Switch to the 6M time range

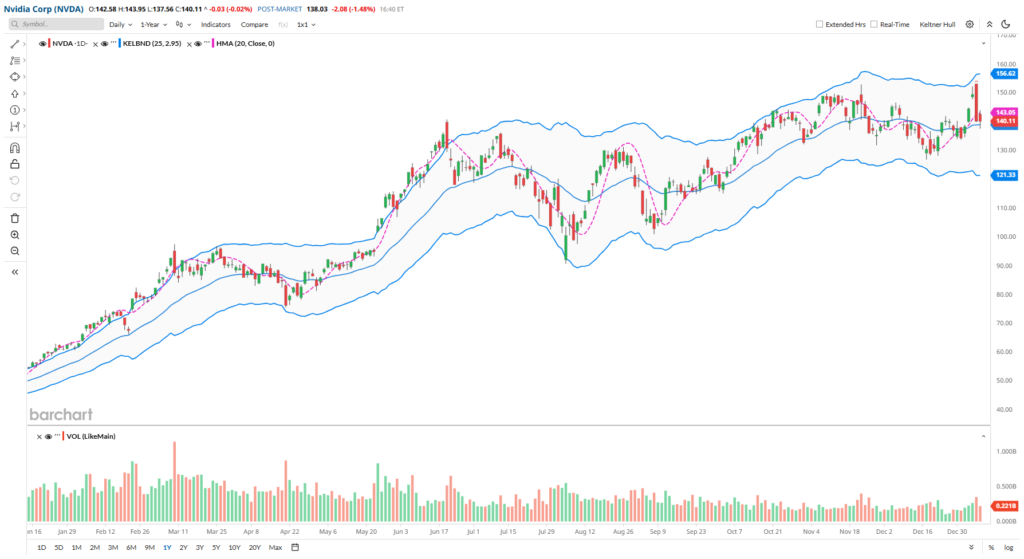pyautogui.click(x=131, y=547)
